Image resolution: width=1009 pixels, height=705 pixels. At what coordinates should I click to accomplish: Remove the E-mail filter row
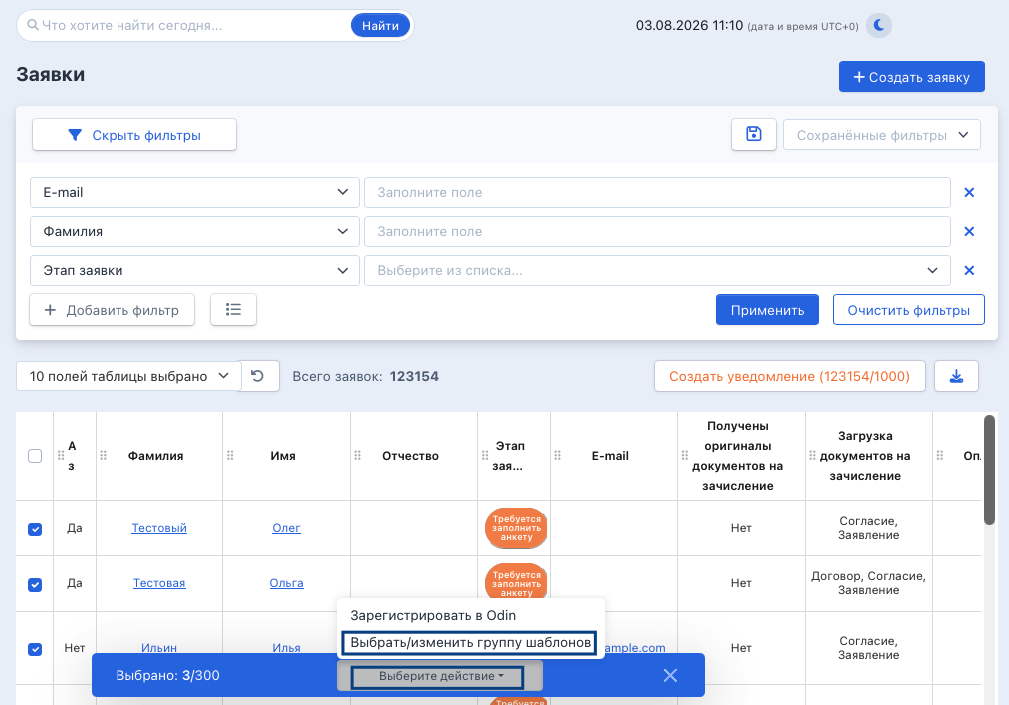pos(969,192)
